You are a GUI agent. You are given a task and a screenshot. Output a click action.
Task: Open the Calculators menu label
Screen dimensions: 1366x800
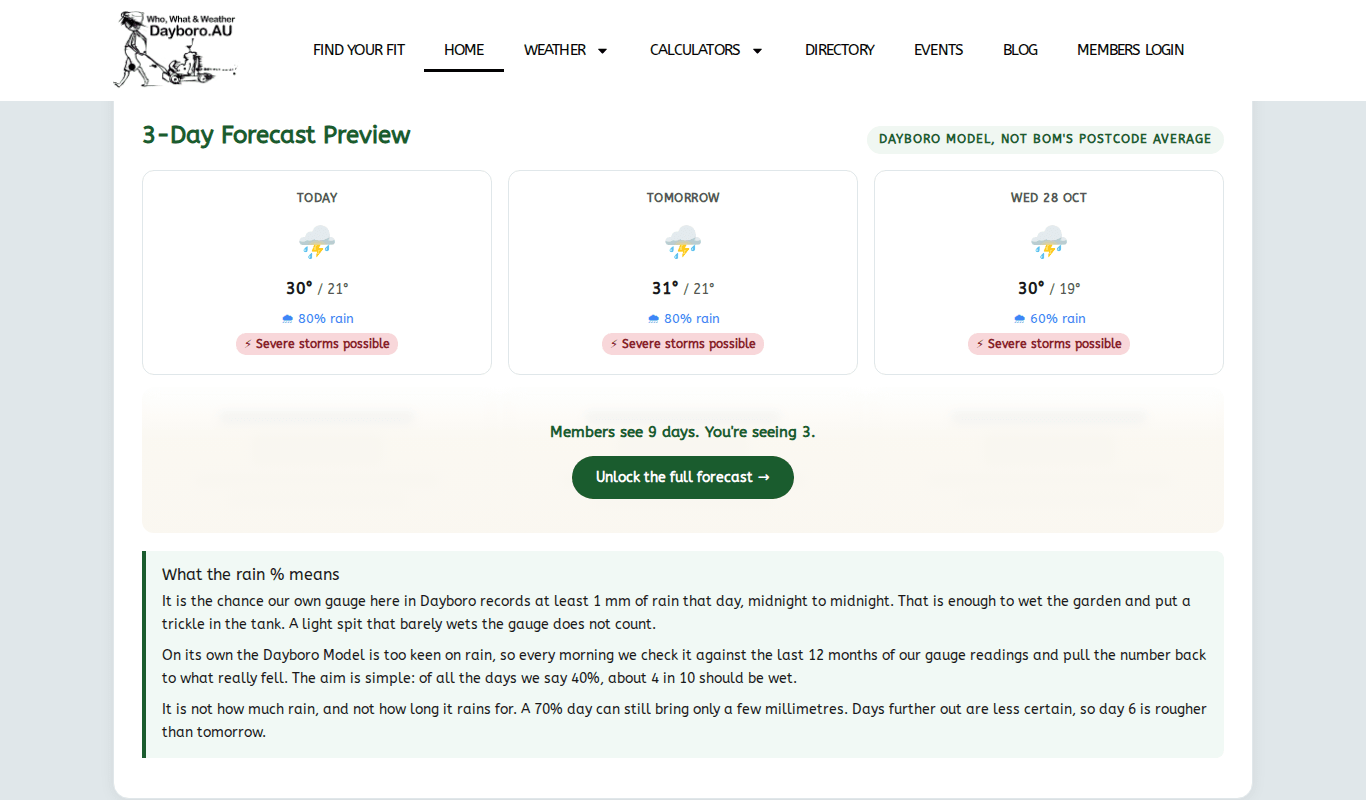click(695, 50)
